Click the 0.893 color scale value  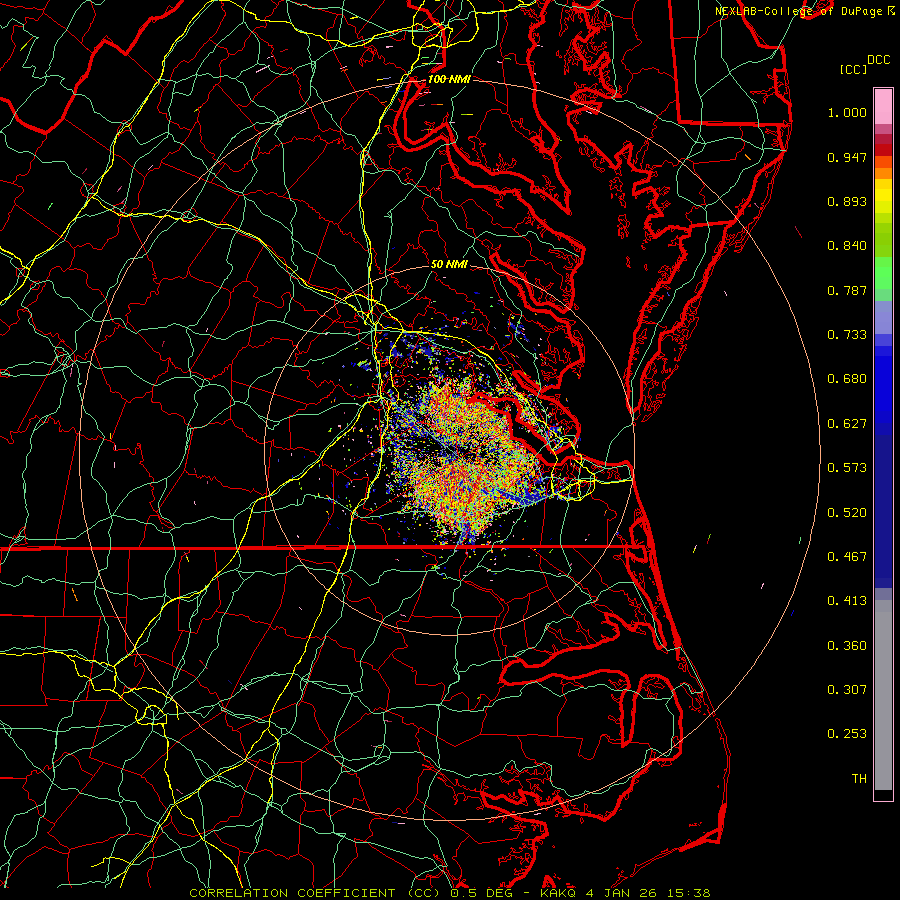click(x=847, y=201)
